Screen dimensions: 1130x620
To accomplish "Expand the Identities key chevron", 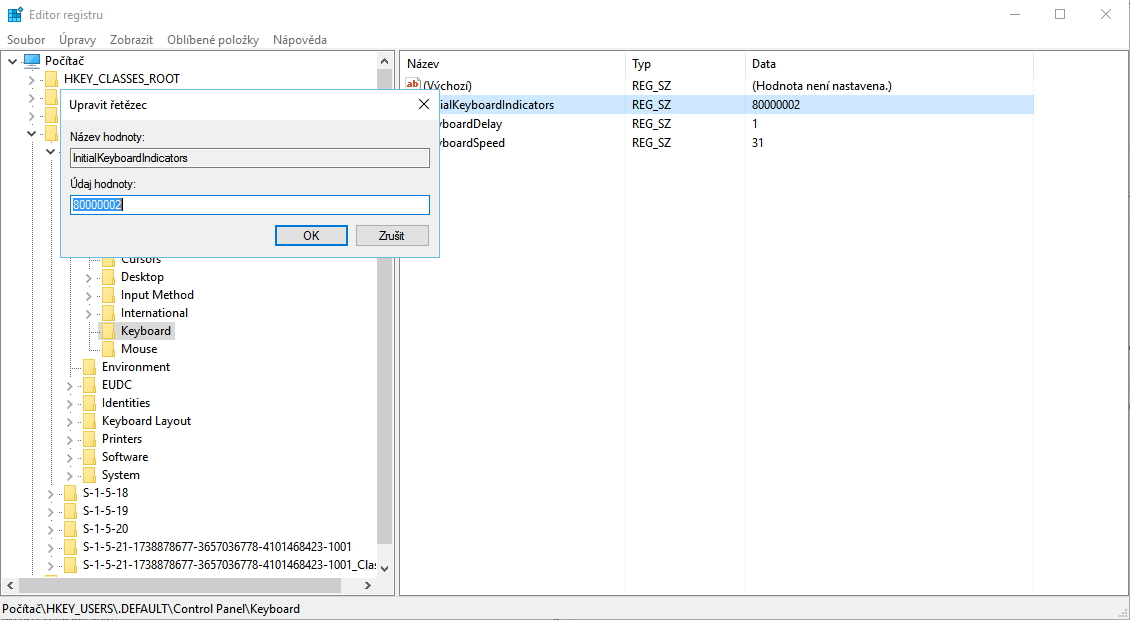I will click(x=70, y=404).
